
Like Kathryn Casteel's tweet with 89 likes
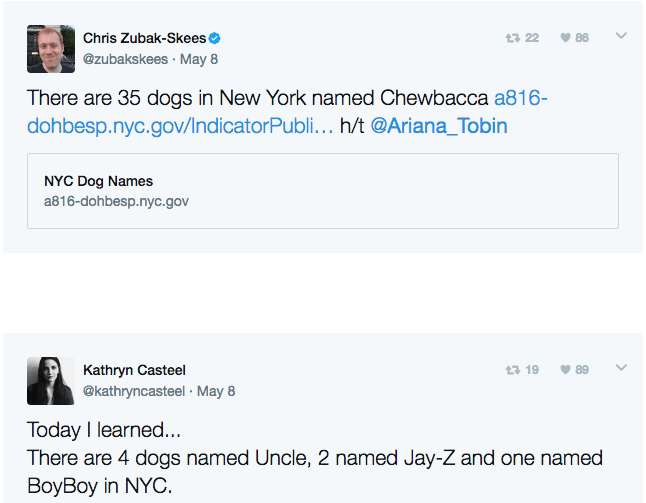pos(566,370)
